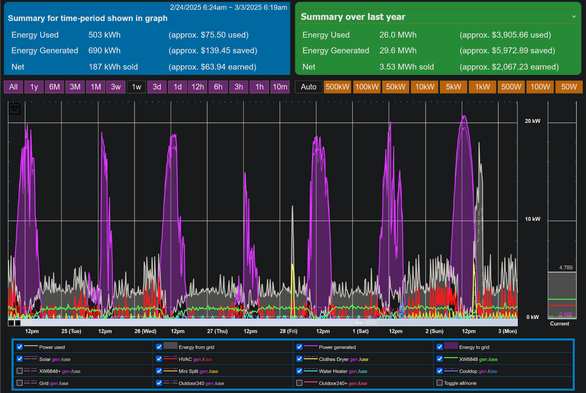
Task: Choose the 1M time range
Action: point(96,87)
